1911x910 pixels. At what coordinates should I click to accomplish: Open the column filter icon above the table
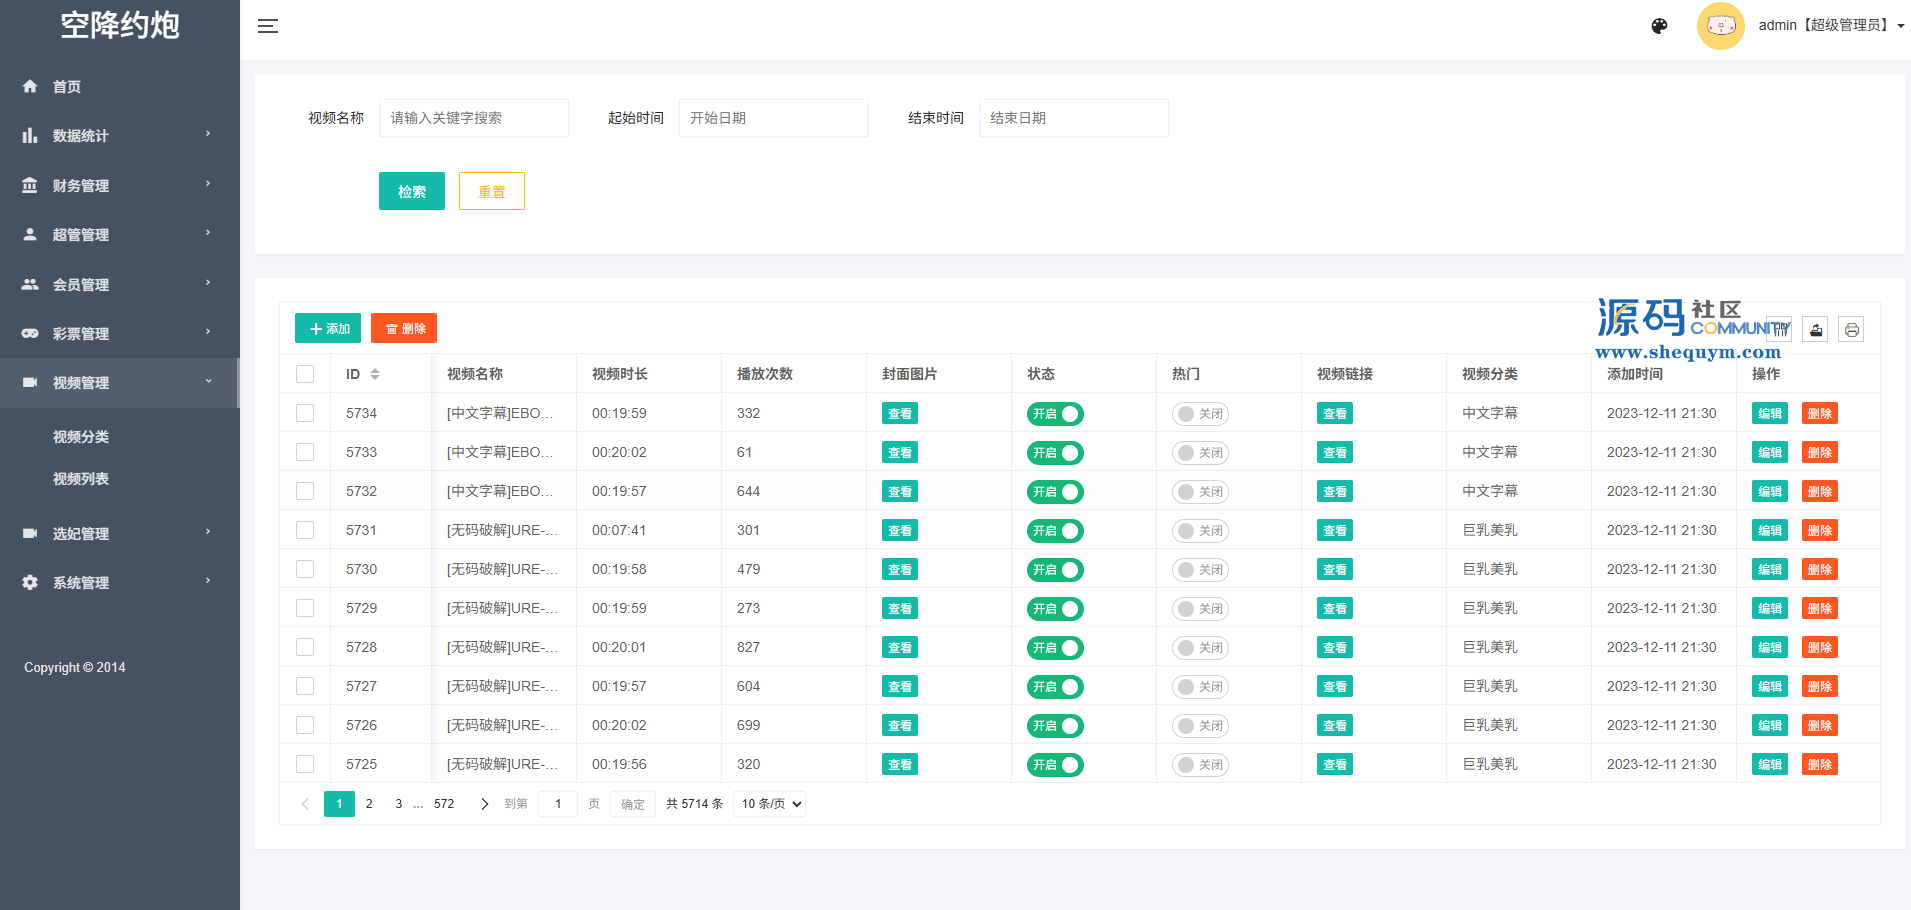pos(1781,329)
